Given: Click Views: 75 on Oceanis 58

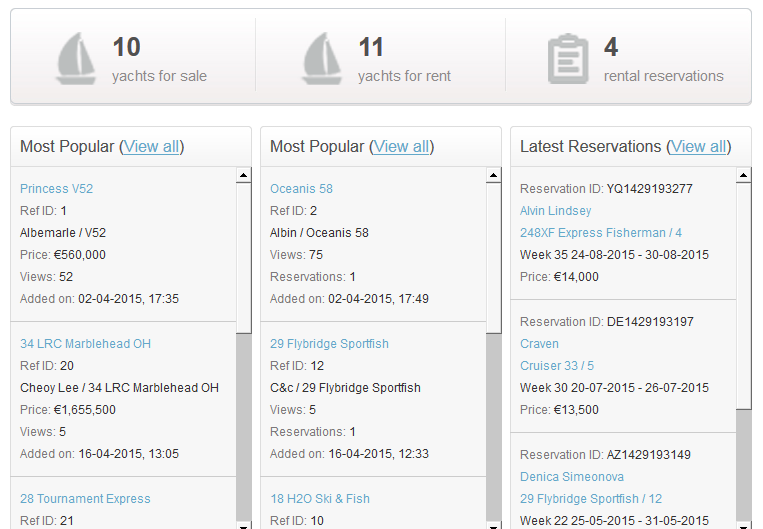Looking at the screenshot, I should click(x=296, y=255).
